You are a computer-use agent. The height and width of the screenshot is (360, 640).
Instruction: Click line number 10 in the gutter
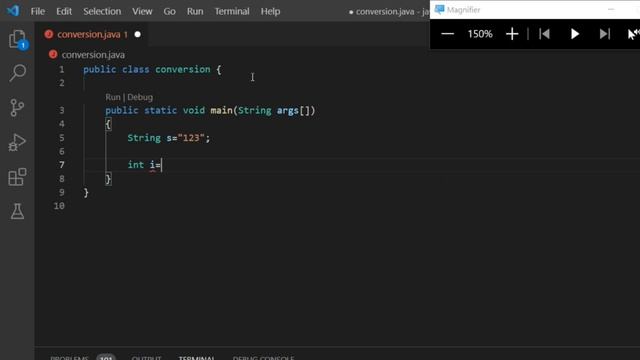point(59,206)
